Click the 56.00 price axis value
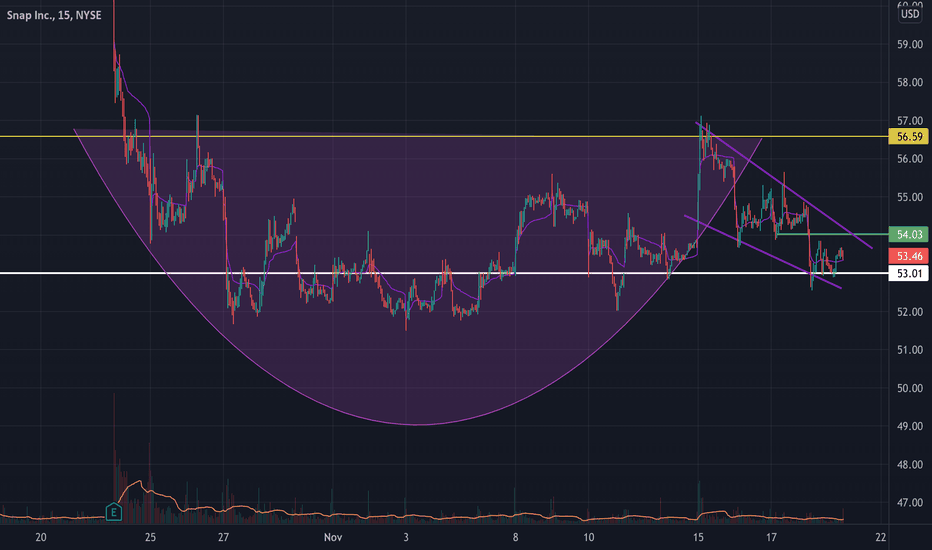Image resolution: width=932 pixels, height=550 pixels. click(x=910, y=159)
